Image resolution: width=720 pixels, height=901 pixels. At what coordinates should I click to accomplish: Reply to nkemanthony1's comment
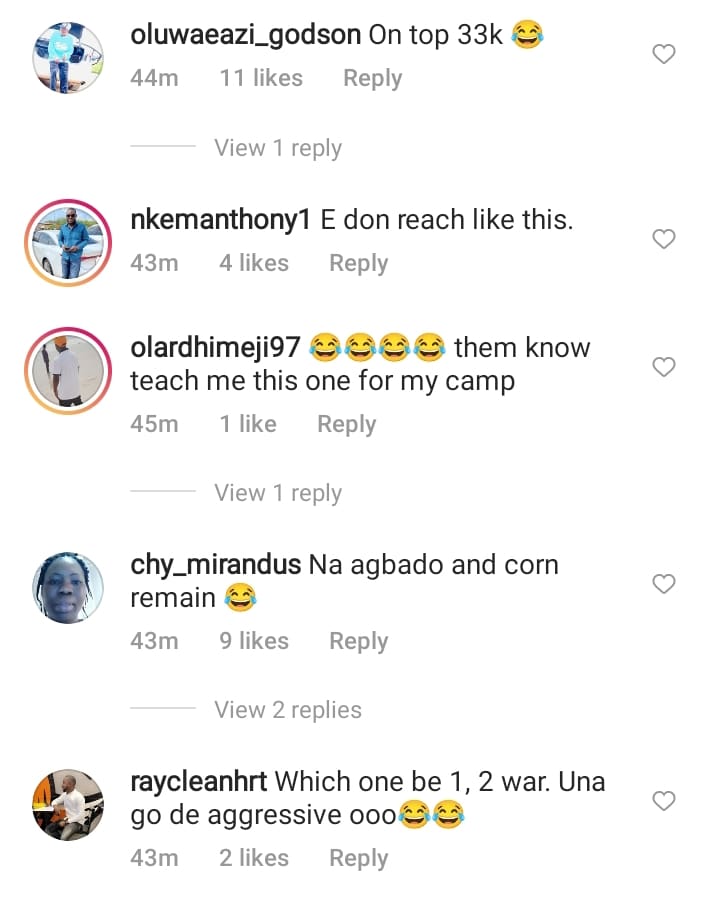tap(358, 263)
